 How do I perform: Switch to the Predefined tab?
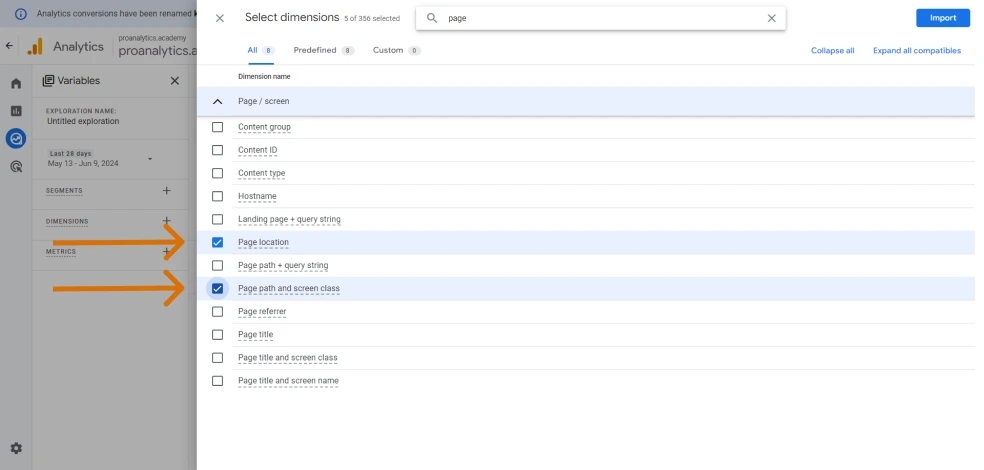point(324,50)
